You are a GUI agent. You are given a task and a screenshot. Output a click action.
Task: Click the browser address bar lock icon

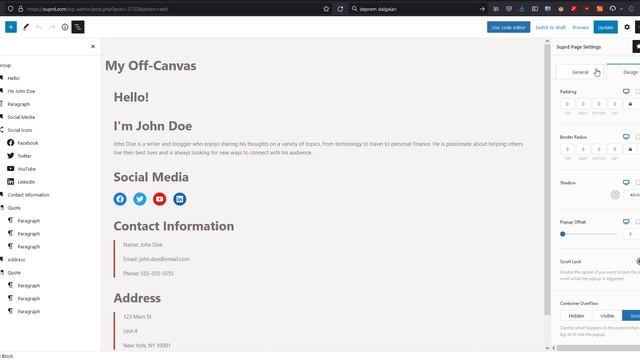click(x=20, y=9)
